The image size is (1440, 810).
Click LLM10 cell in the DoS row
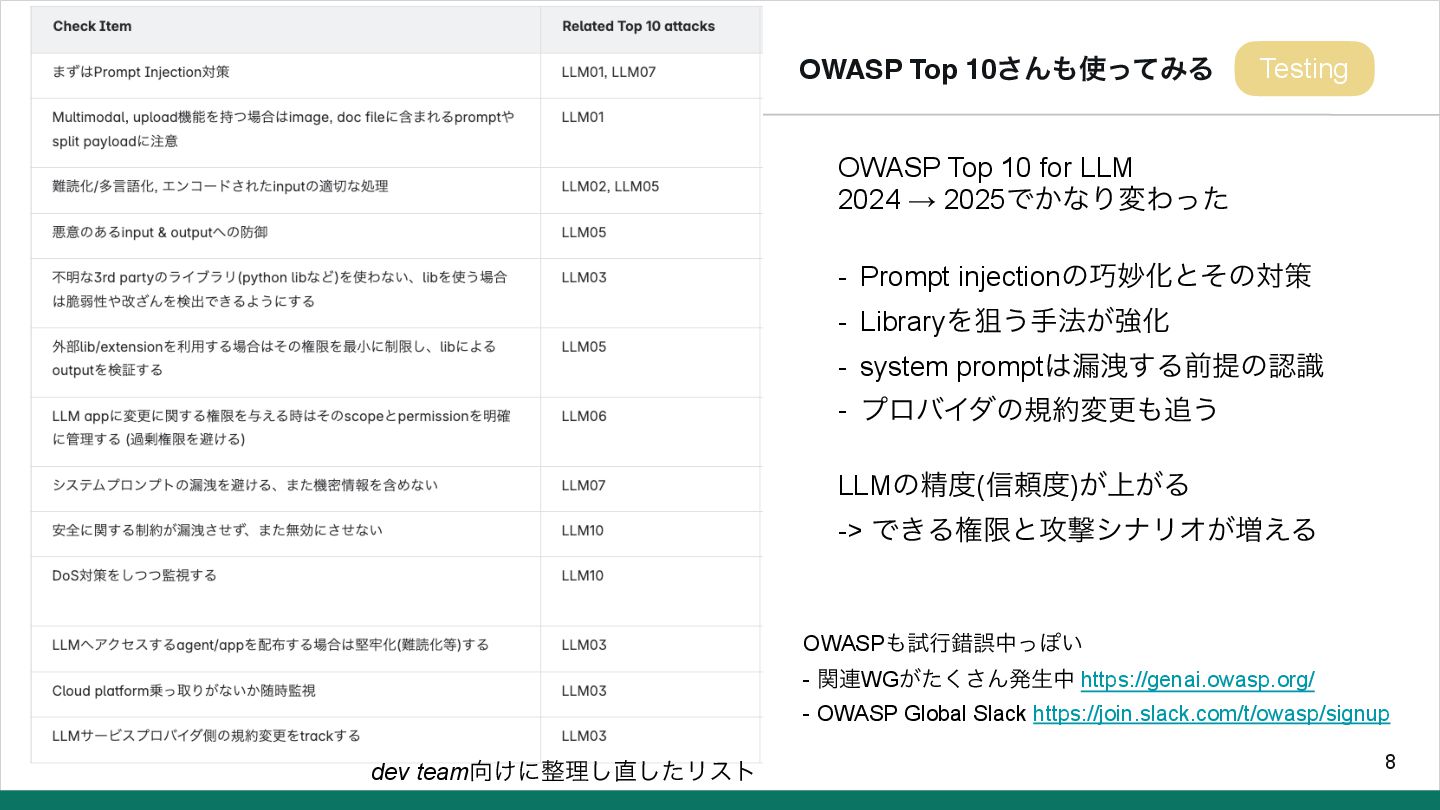(583, 575)
